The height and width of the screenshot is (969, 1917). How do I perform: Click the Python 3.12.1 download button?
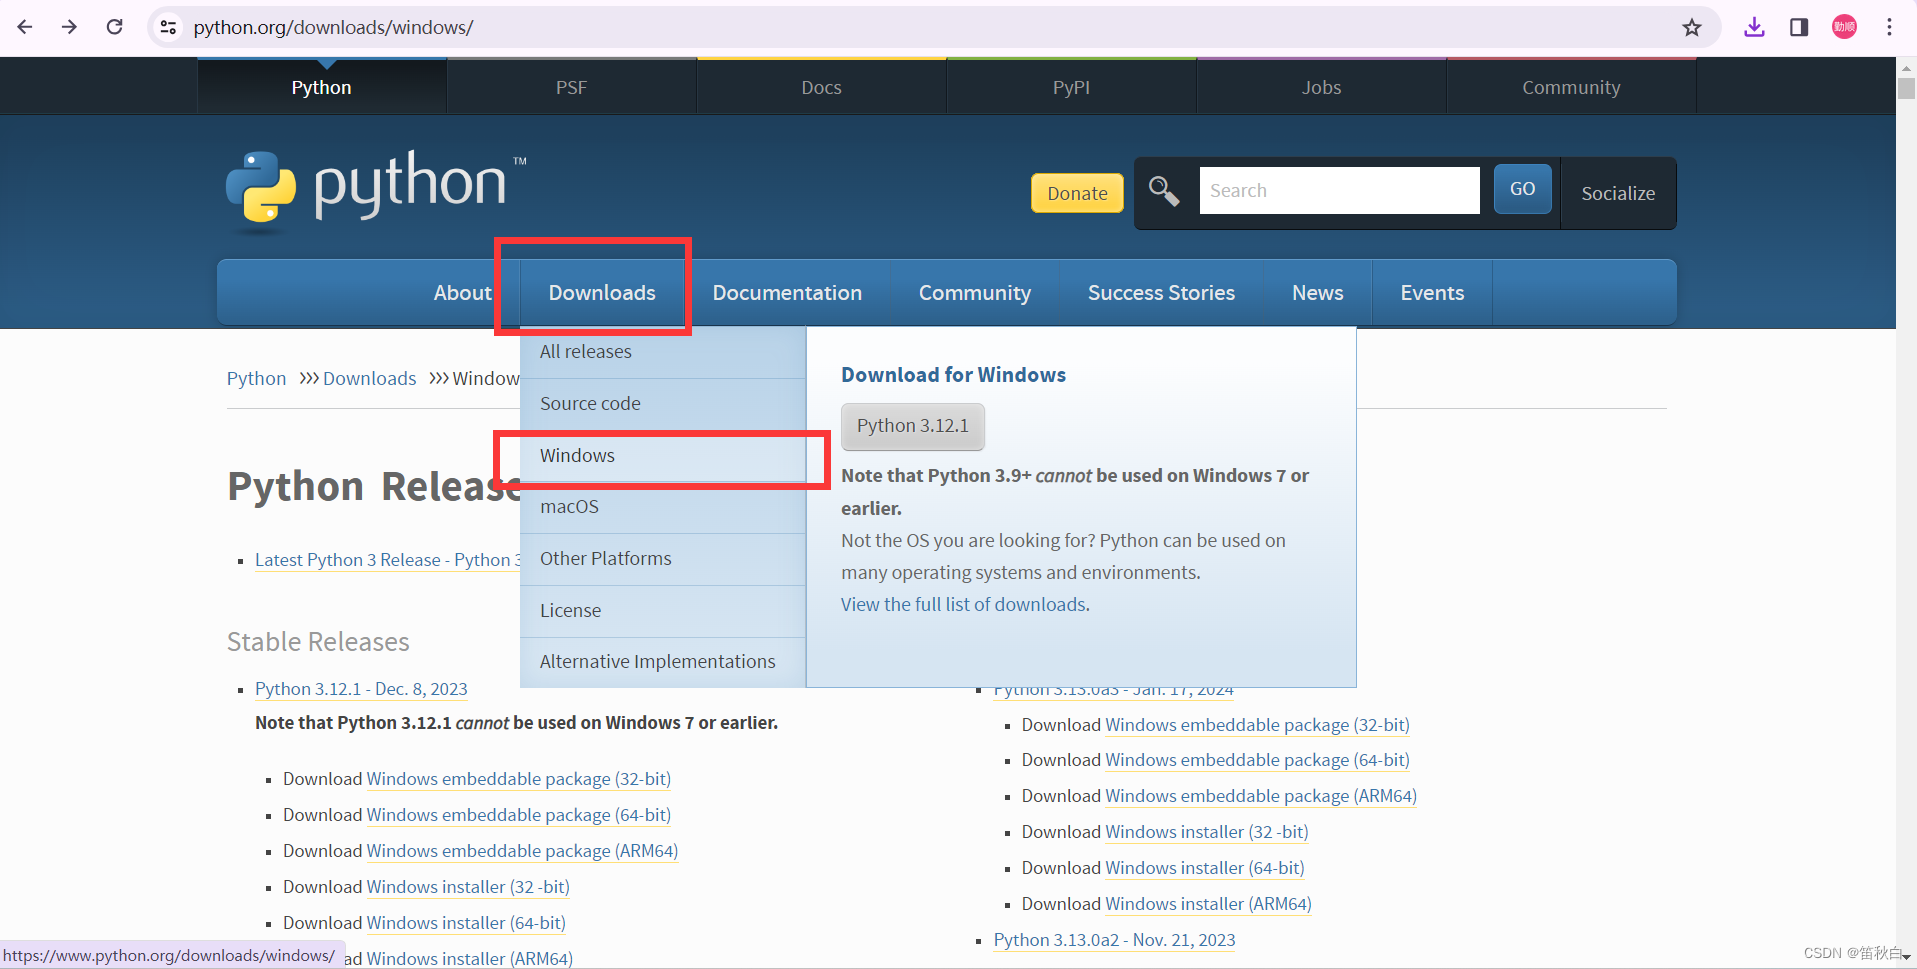913,426
